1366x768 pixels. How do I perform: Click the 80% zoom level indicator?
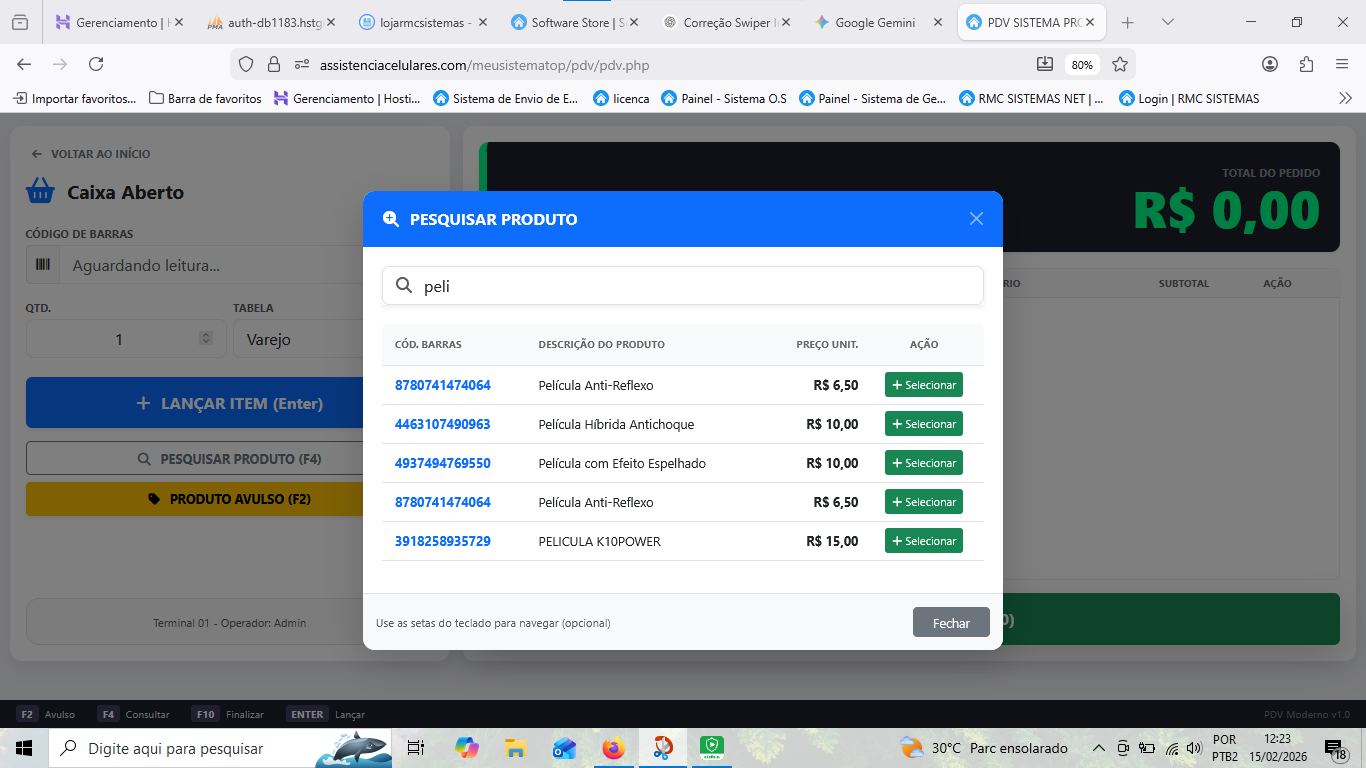coord(1081,65)
